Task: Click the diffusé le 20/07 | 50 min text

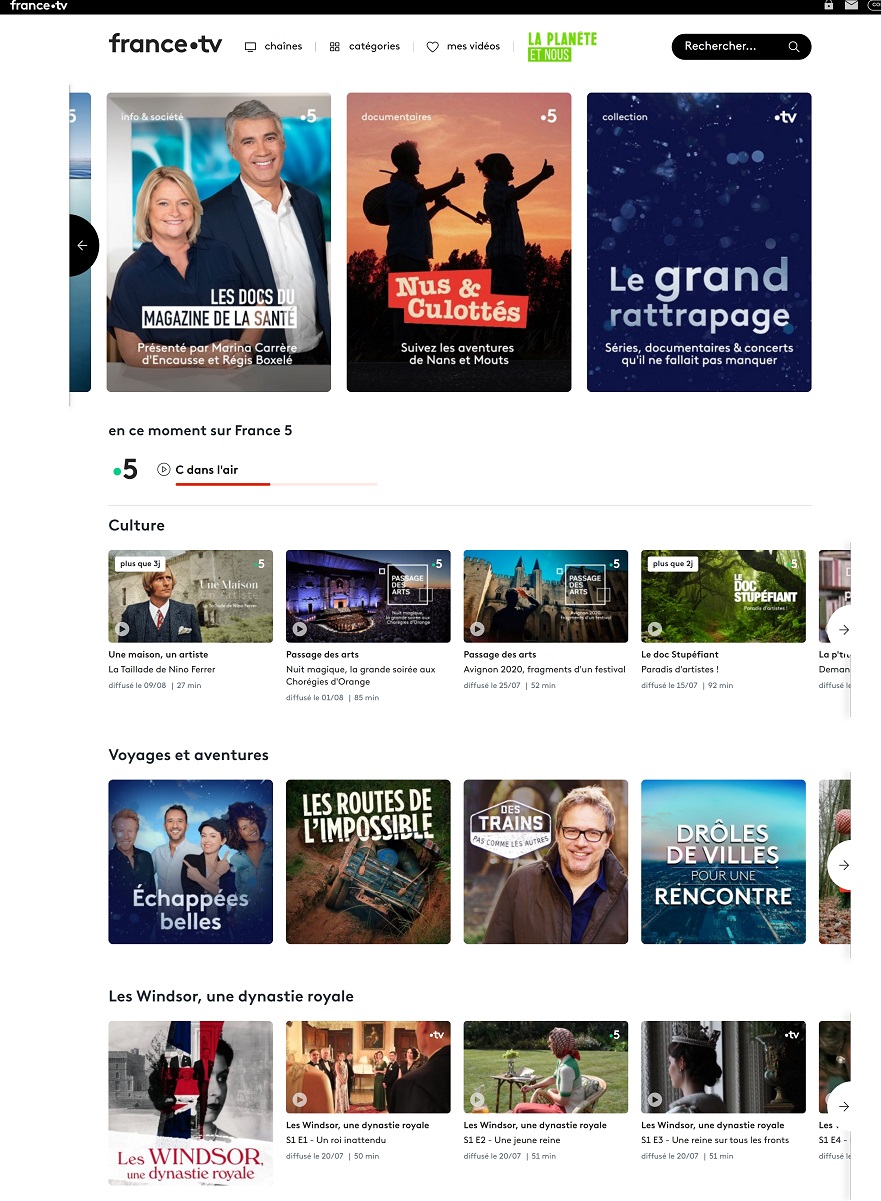Action: coord(333,1156)
